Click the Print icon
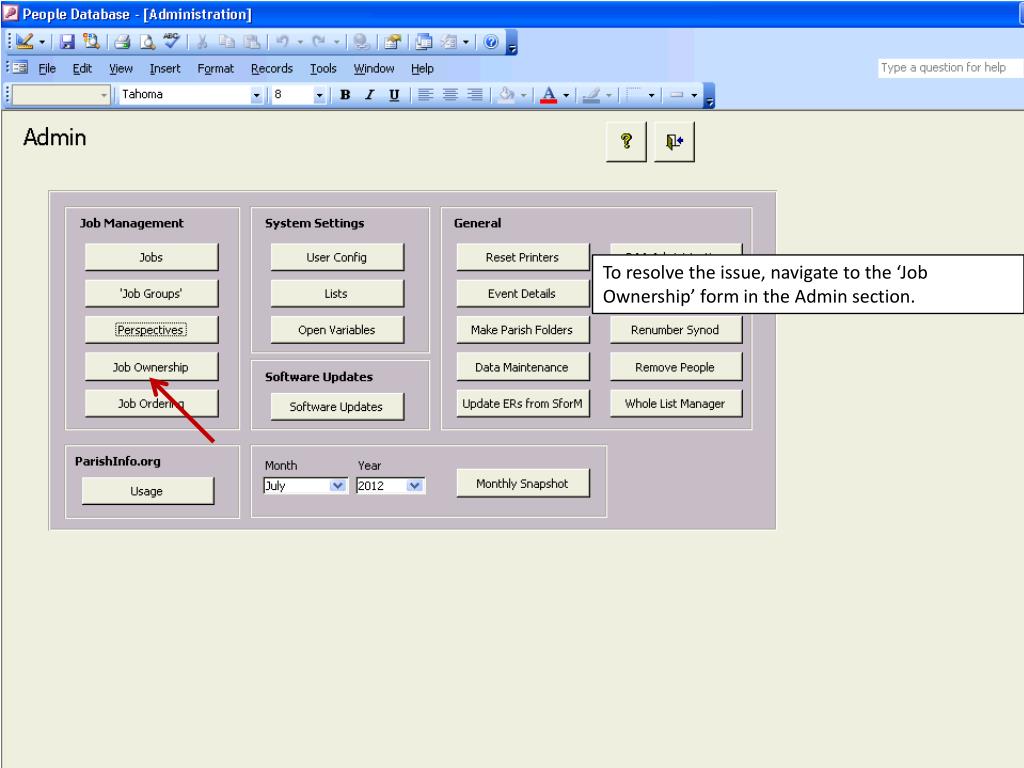 click(122, 42)
